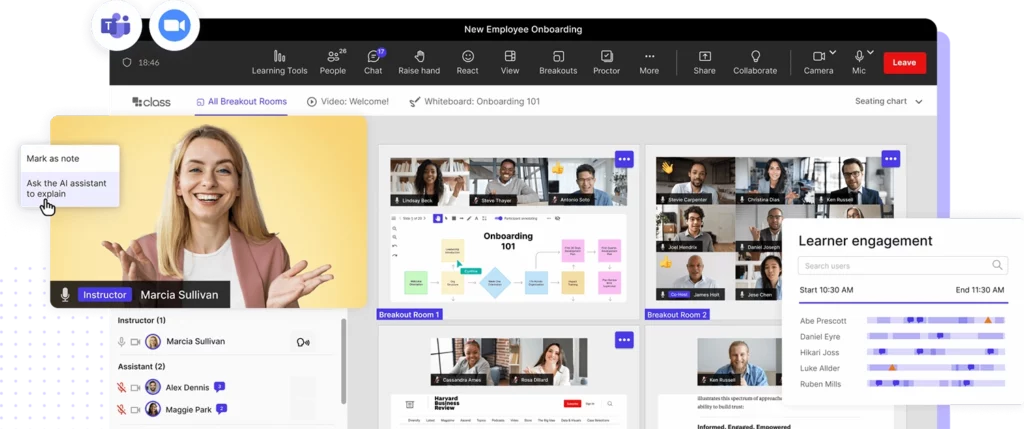Unmute Alex Dennis's microphone
The height and width of the screenshot is (429, 1024).
click(122, 387)
